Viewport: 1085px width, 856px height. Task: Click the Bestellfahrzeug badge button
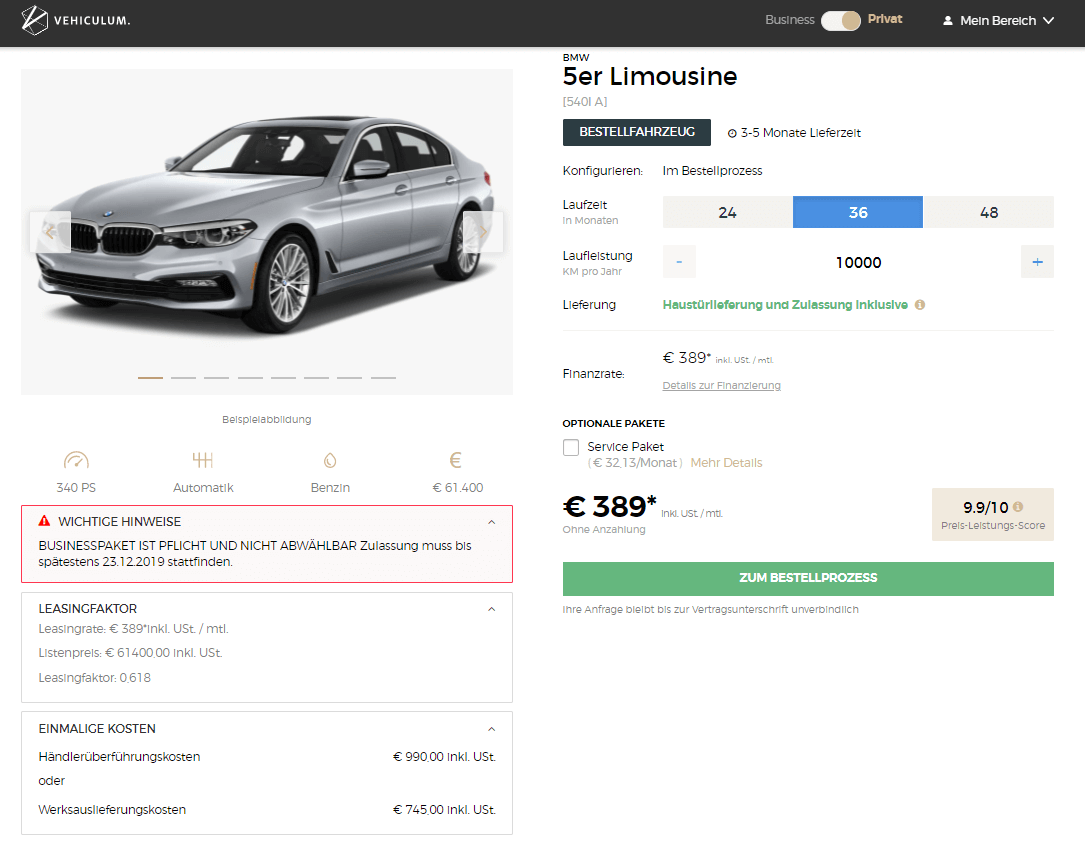[637, 132]
